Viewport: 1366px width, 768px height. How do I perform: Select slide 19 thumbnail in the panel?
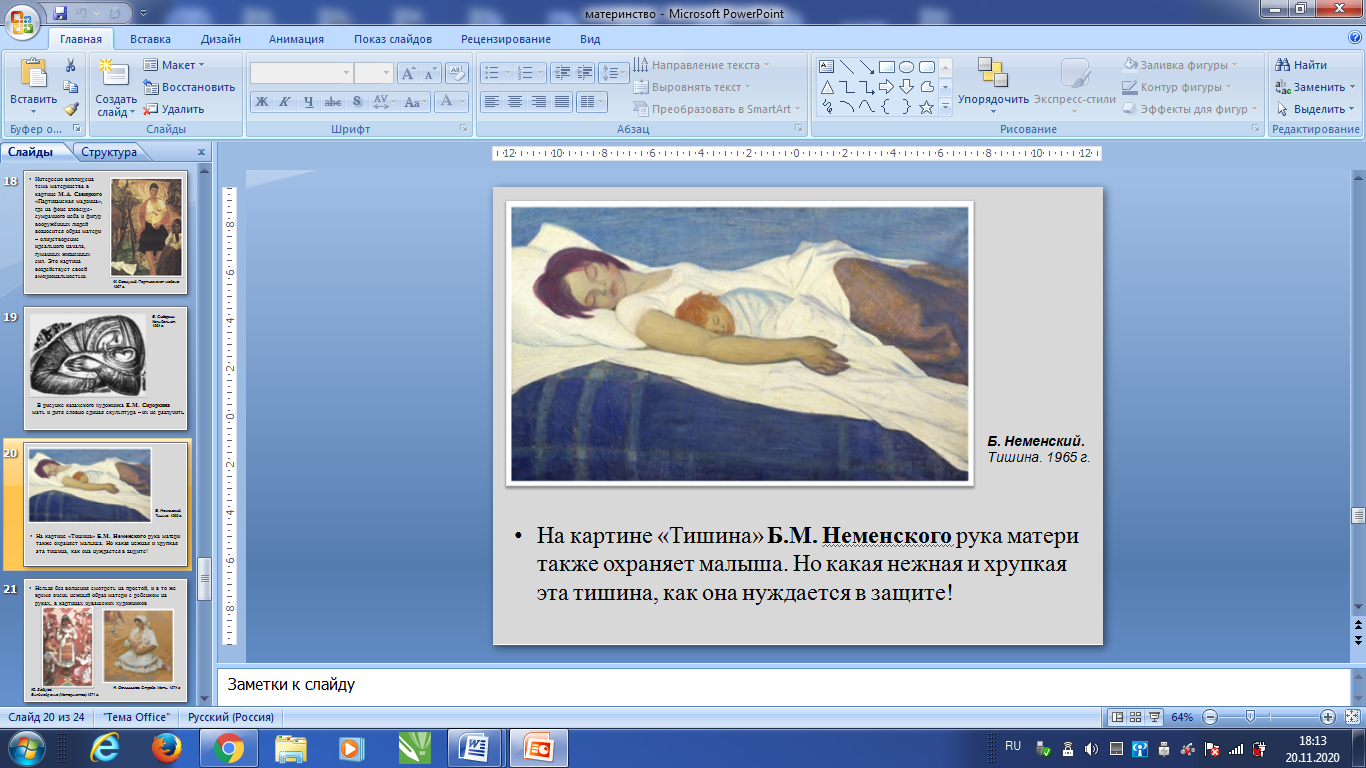[x=106, y=366]
